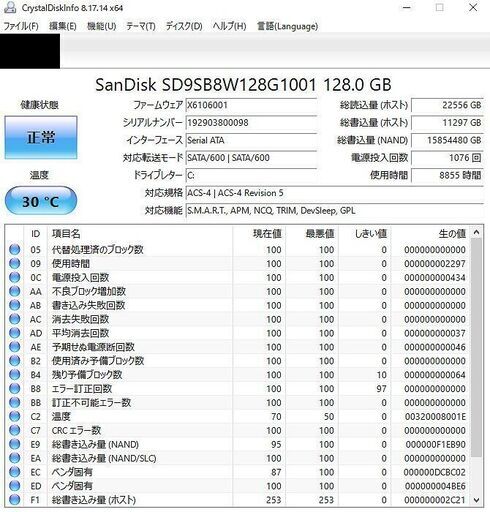490x512 pixels.
Task: Click status icon for ID B2 row
Action: (14, 361)
